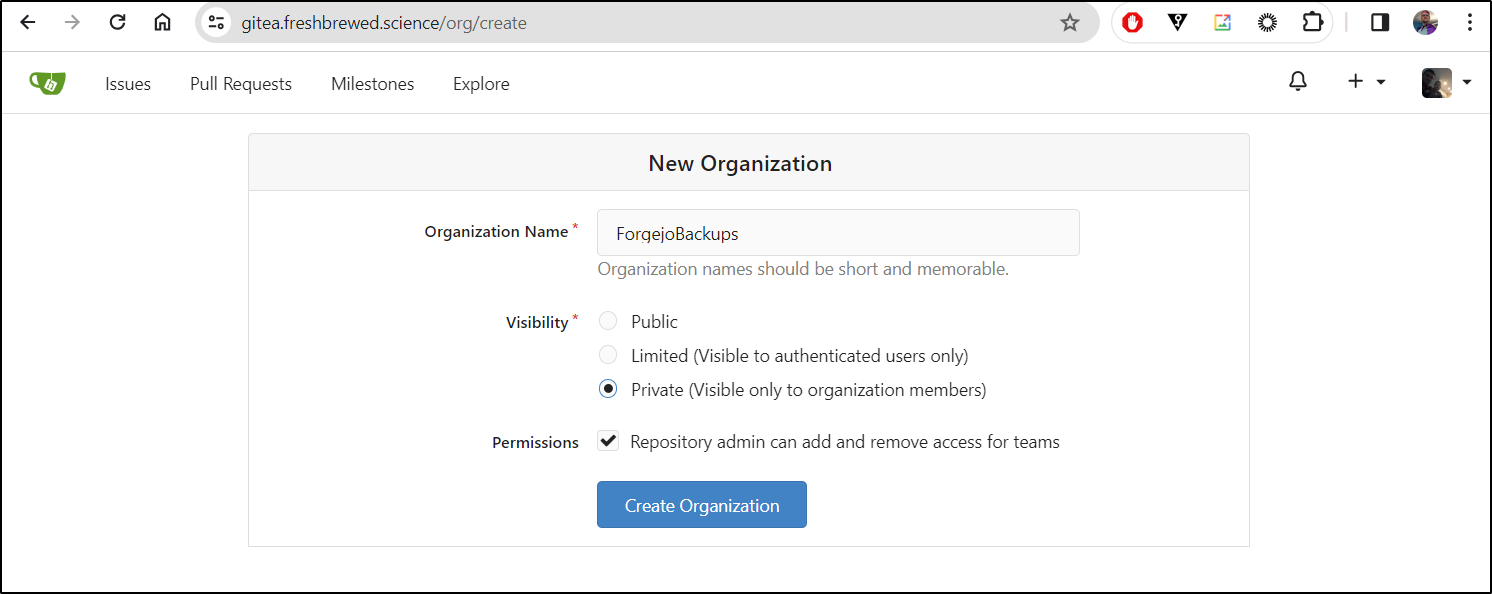Viewport: 1492px width, 594px height.
Task: Click the Organization Name input field
Action: click(838, 233)
